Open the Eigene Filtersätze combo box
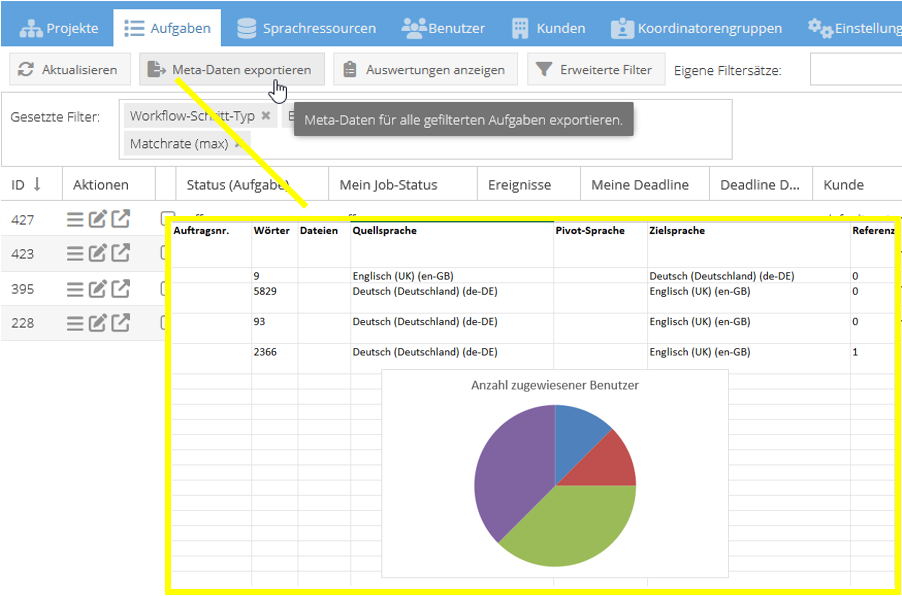 point(855,70)
